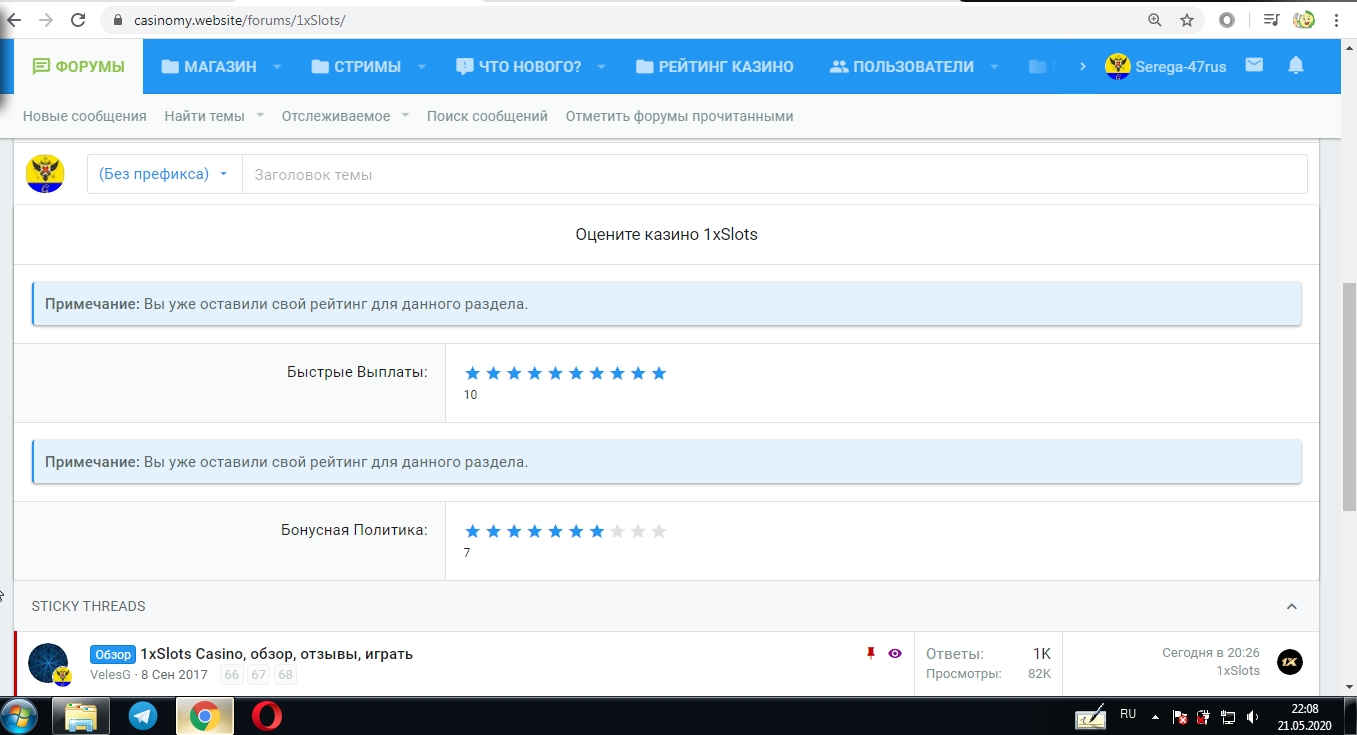
Task: Switch to the Стримы tab
Action: (x=356, y=67)
